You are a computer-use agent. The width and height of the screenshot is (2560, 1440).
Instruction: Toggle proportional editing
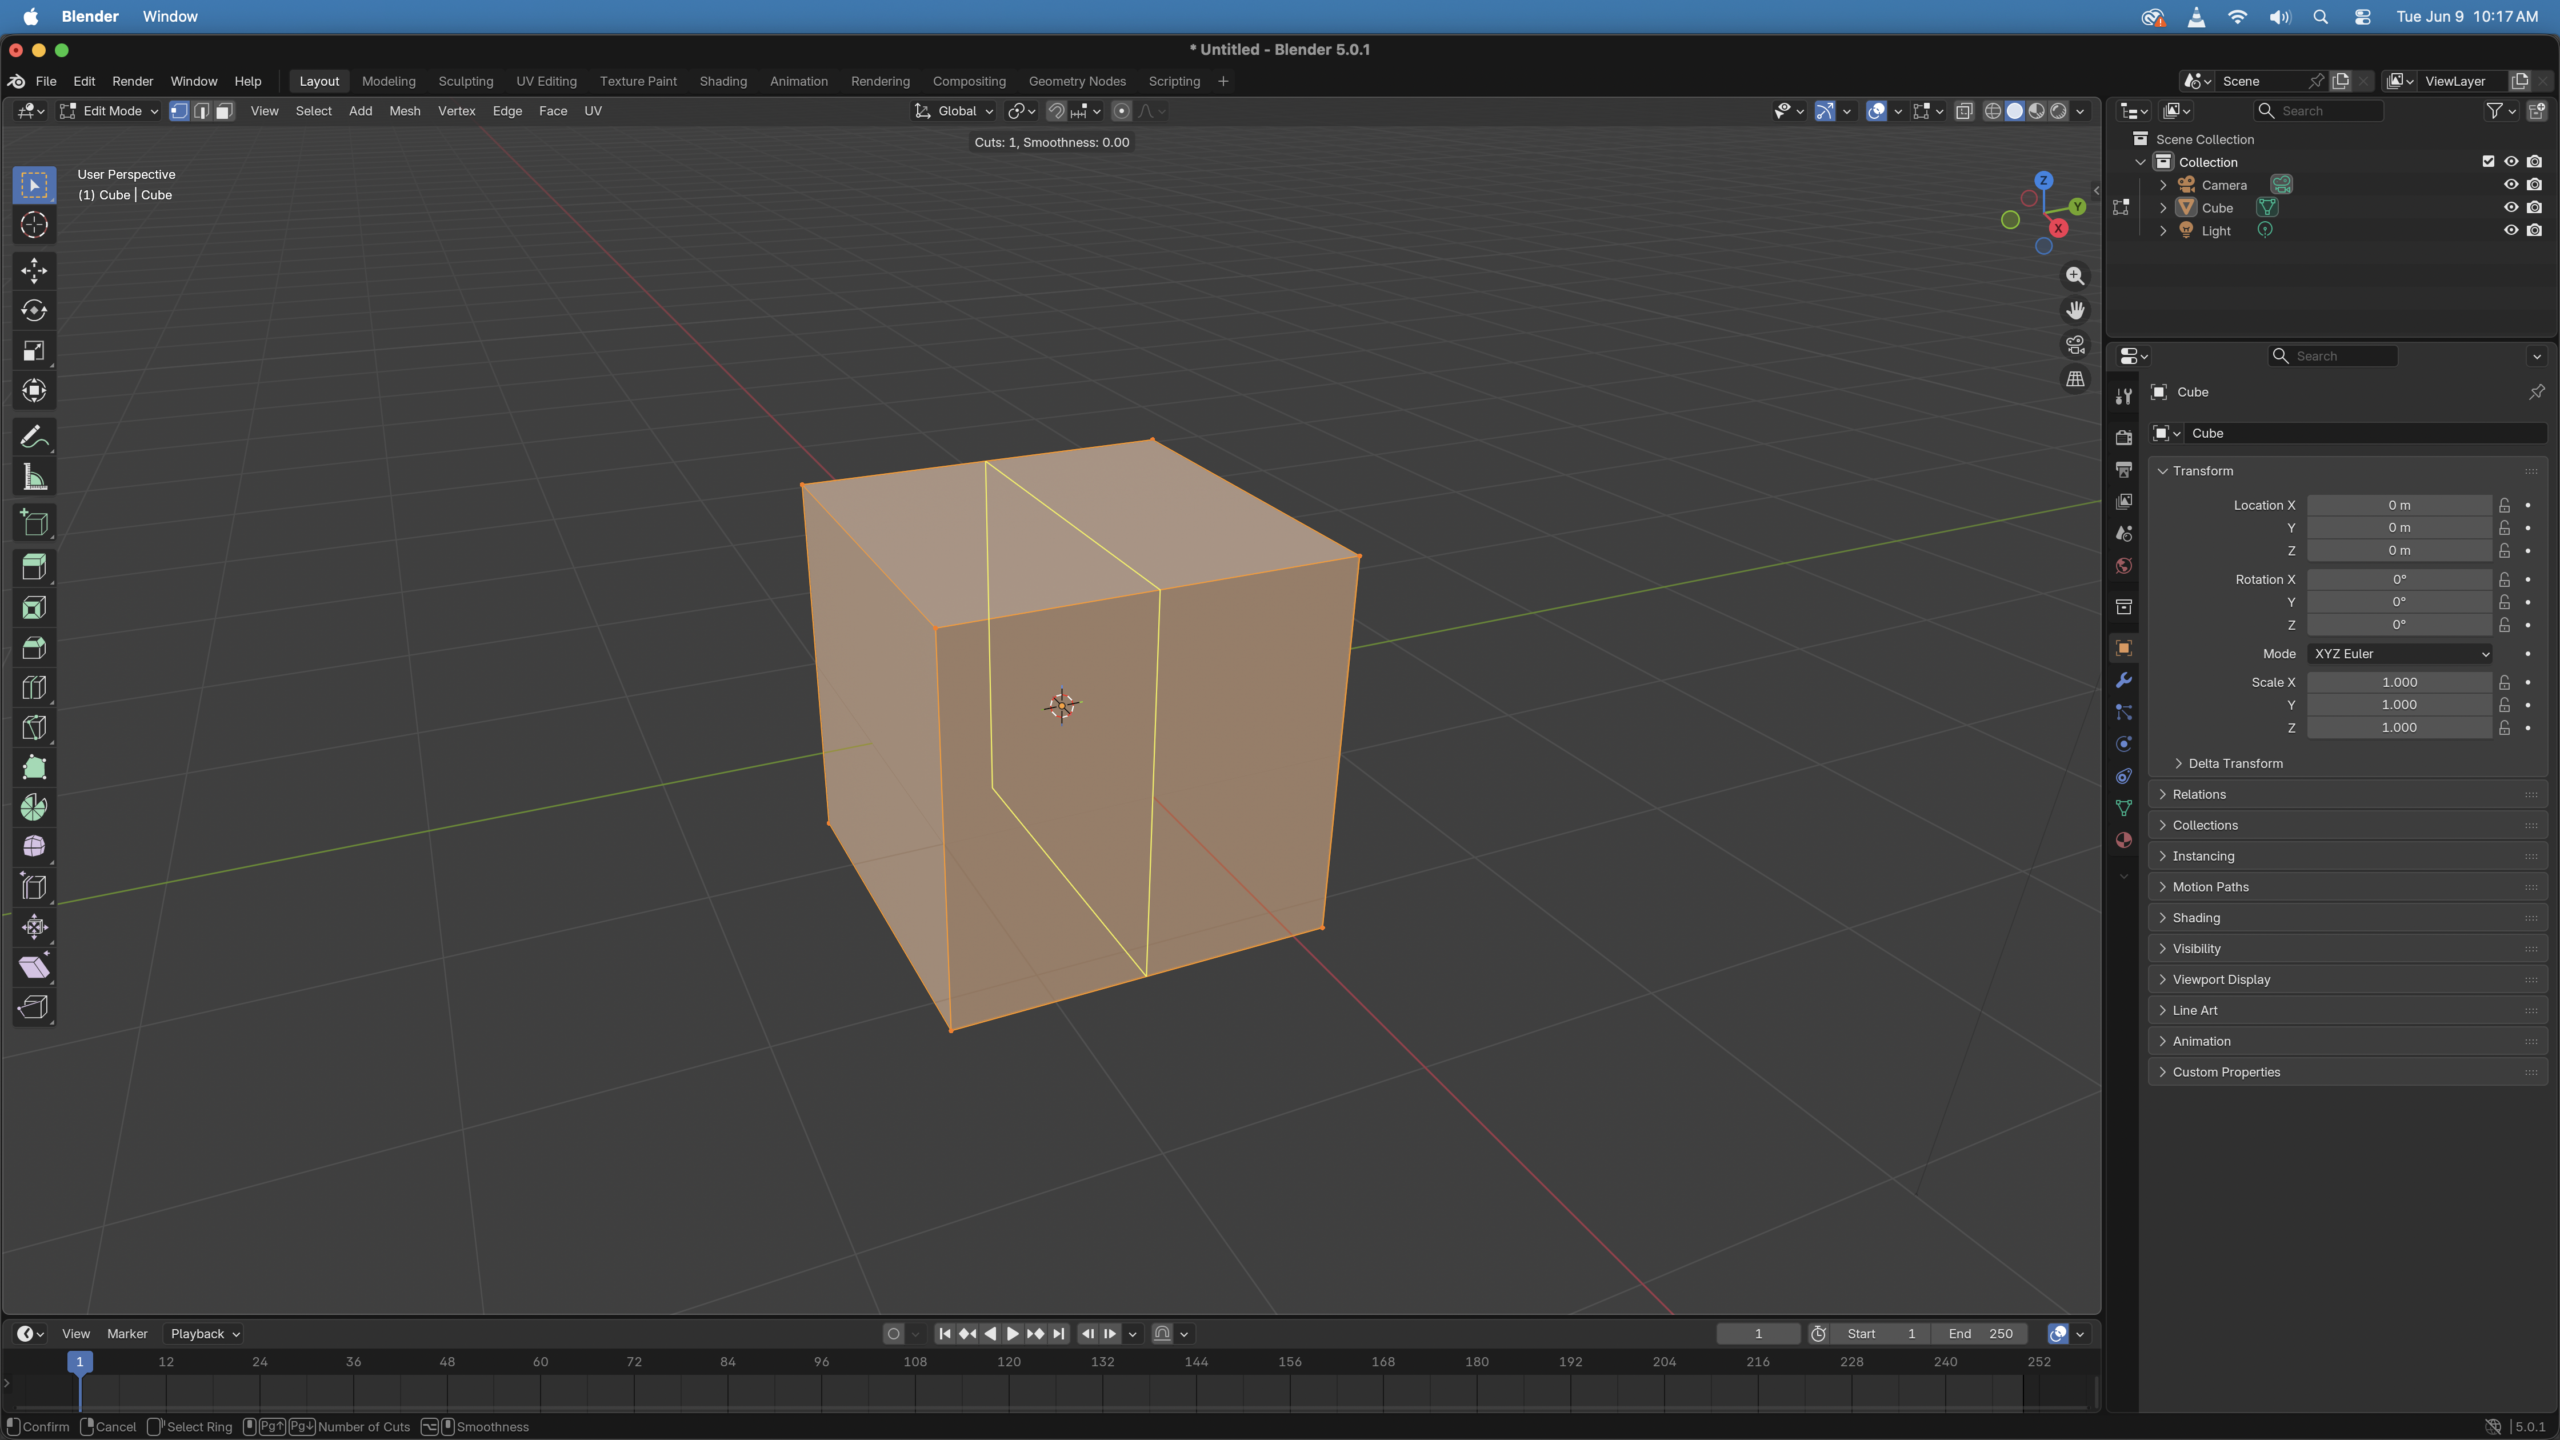pyautogui.click(x=1121, y=111)
